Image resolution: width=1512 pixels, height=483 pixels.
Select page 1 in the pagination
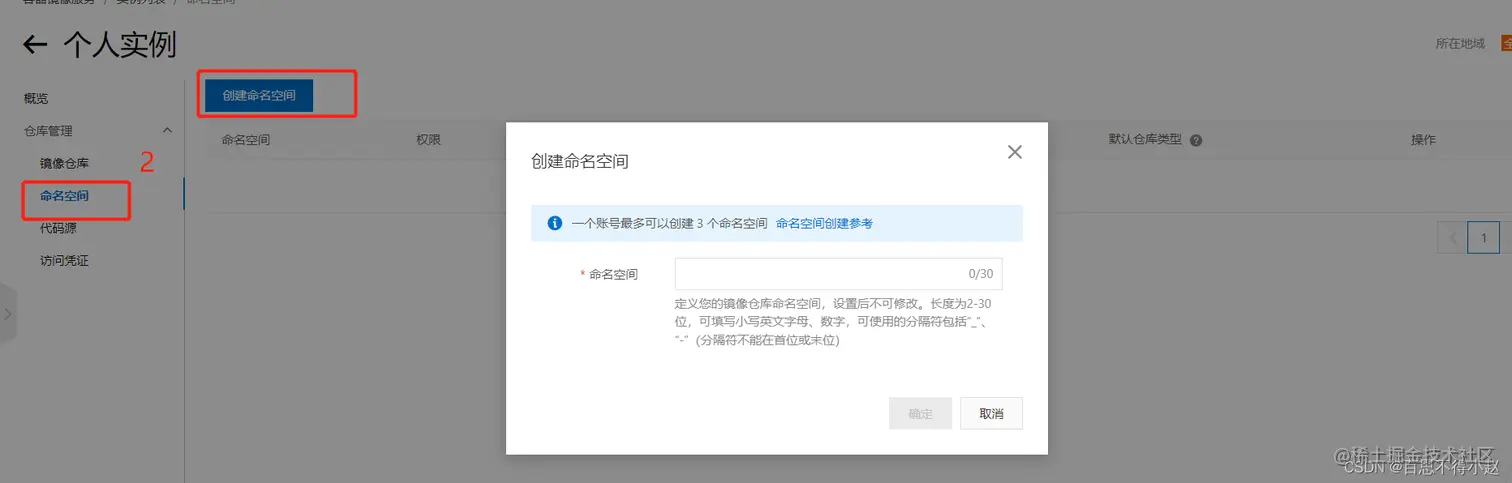[x=1484, y=238]
